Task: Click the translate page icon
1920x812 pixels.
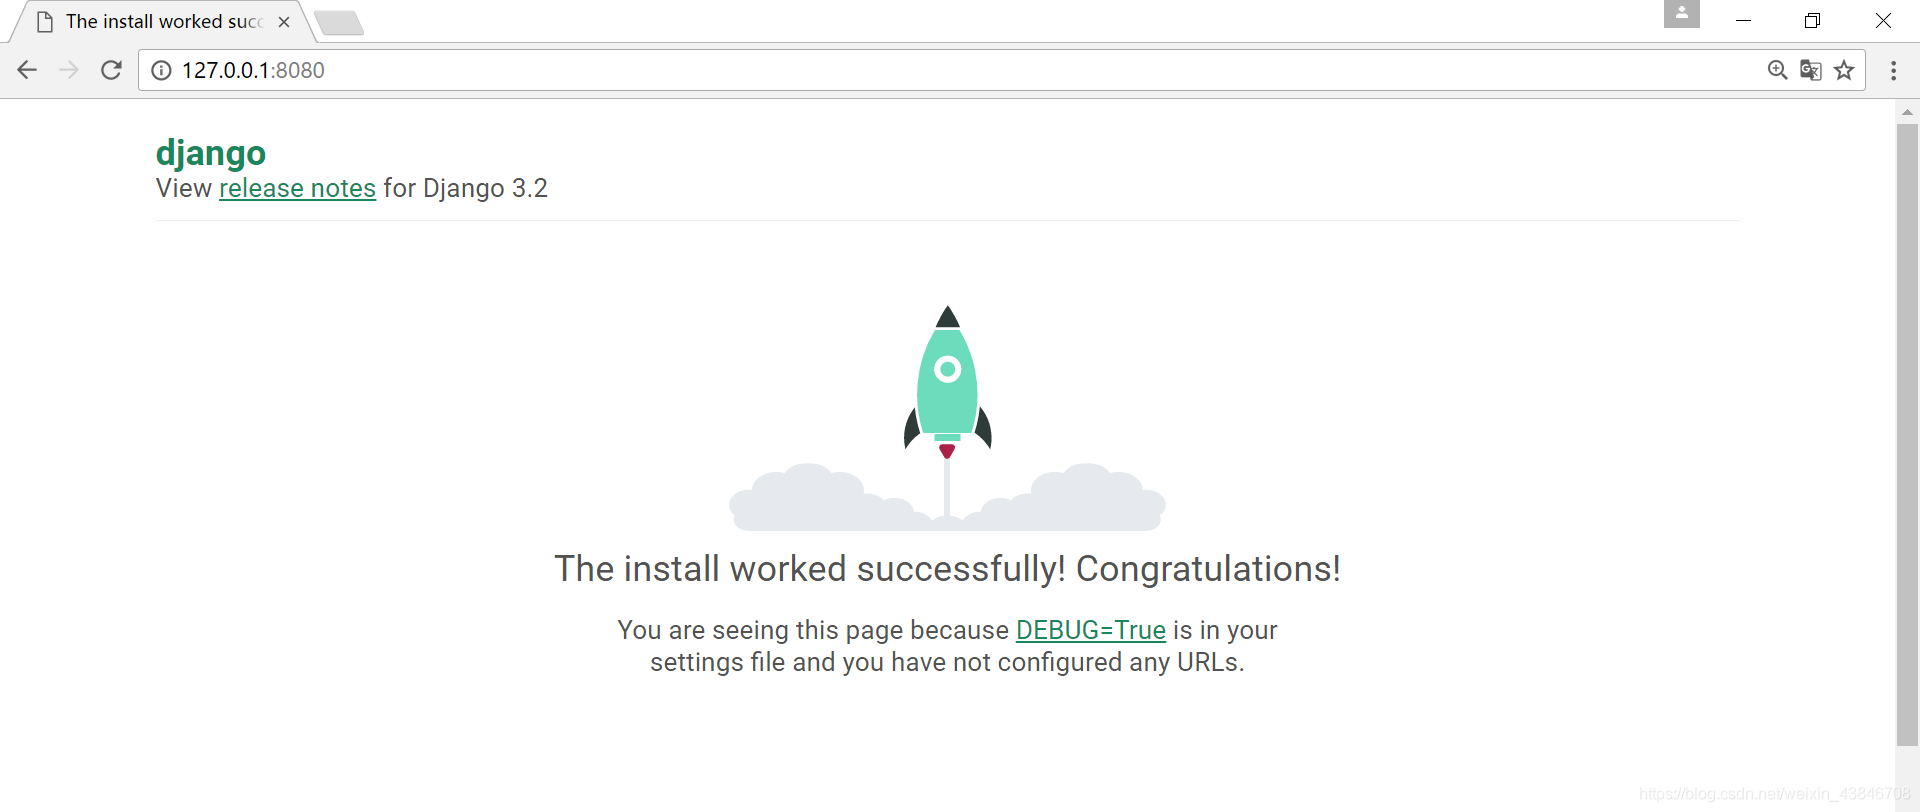Action: click(1810, 70)
